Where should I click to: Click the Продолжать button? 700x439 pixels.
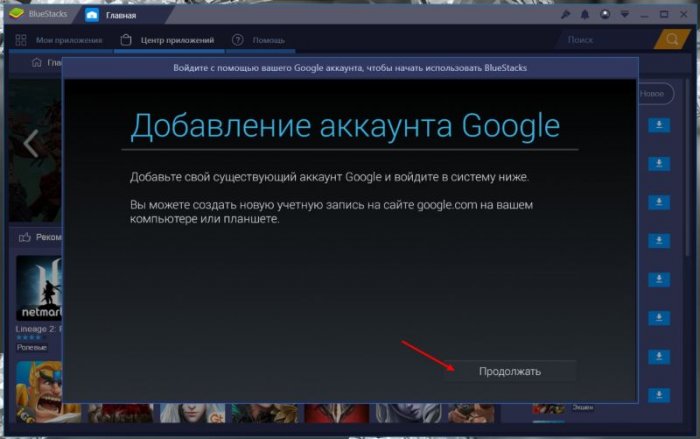point(511,371)
